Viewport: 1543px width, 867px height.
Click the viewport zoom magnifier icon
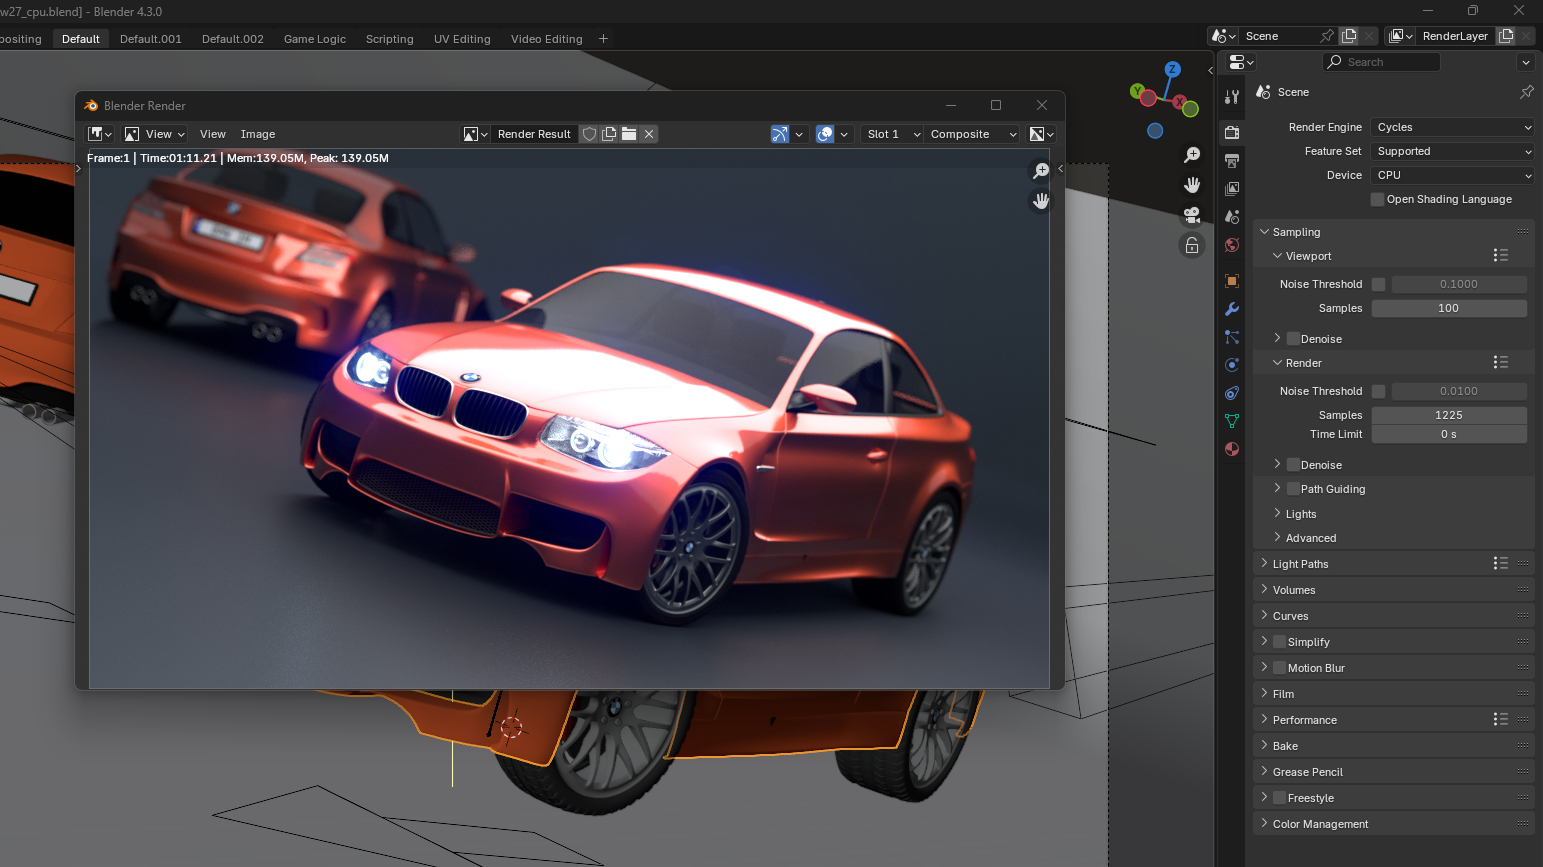point(1192,155)
